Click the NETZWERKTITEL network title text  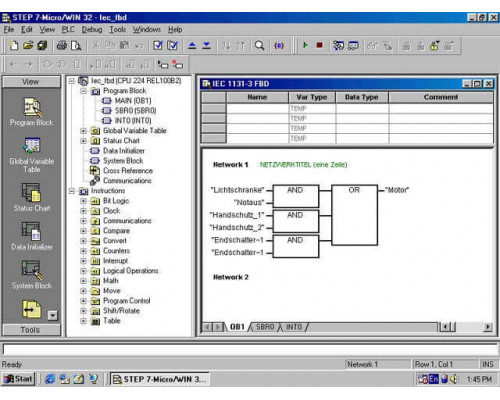coord(303,165)
